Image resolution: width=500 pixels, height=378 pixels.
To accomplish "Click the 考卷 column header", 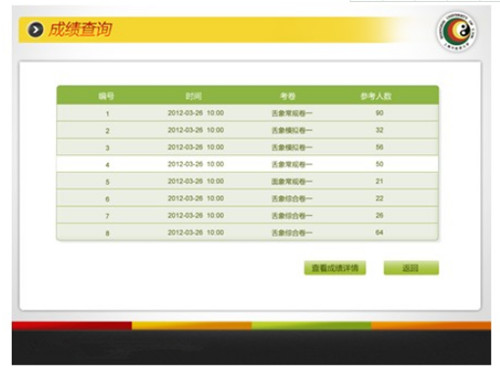I will coord(288,96).
